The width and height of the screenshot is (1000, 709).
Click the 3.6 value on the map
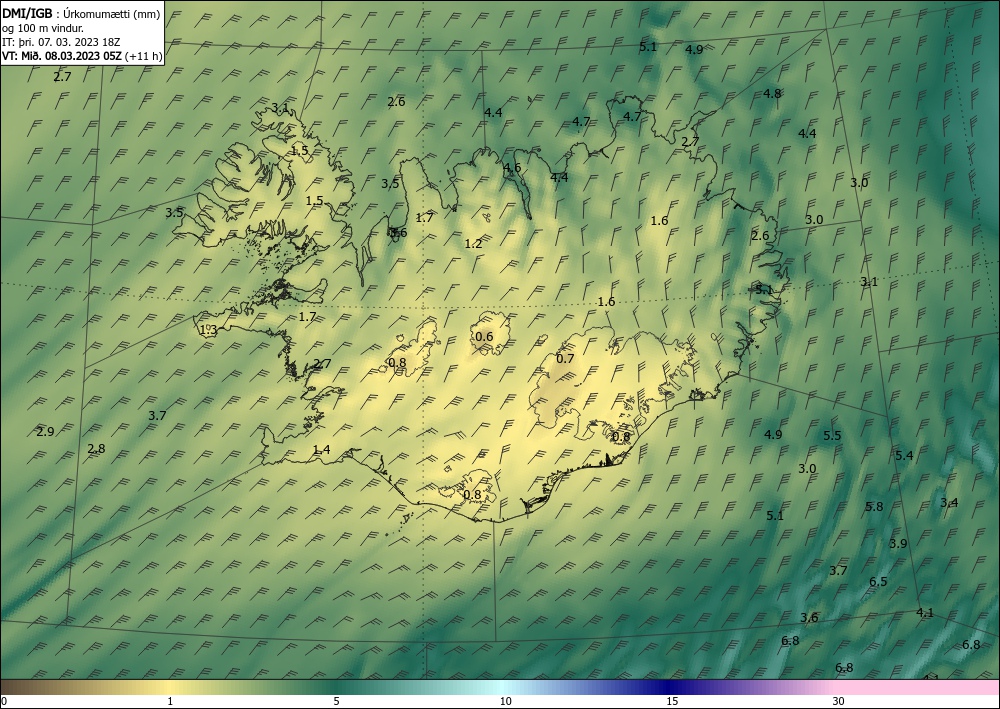click(x=809, y=618)
